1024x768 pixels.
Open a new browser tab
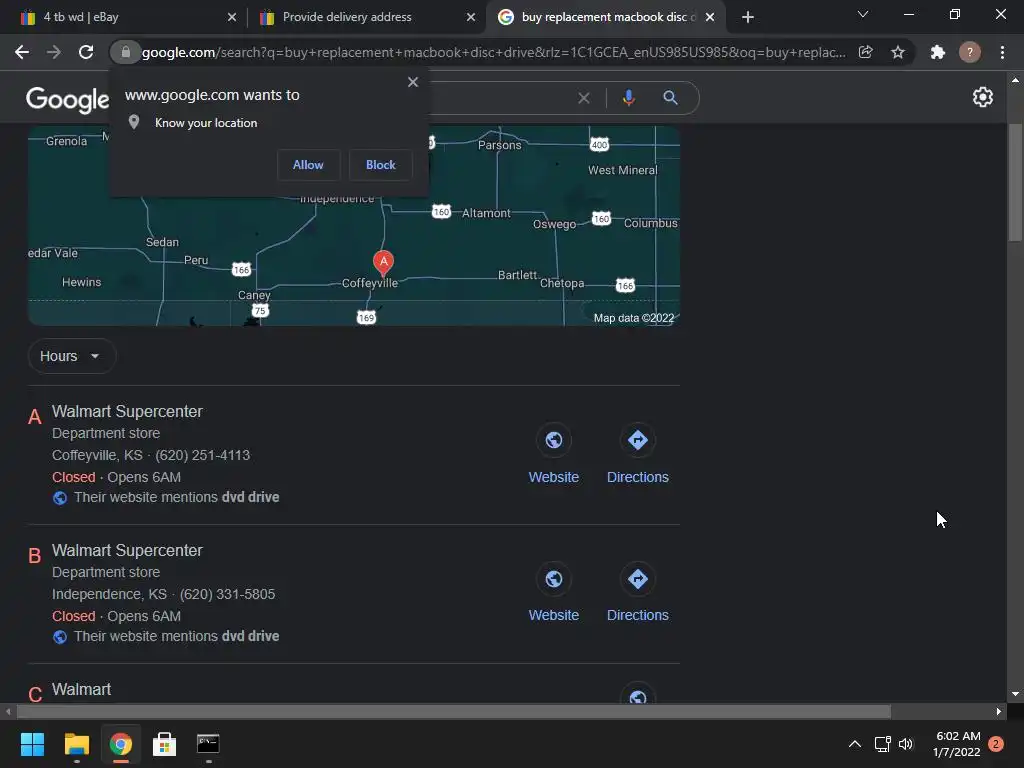coord(748,17)
